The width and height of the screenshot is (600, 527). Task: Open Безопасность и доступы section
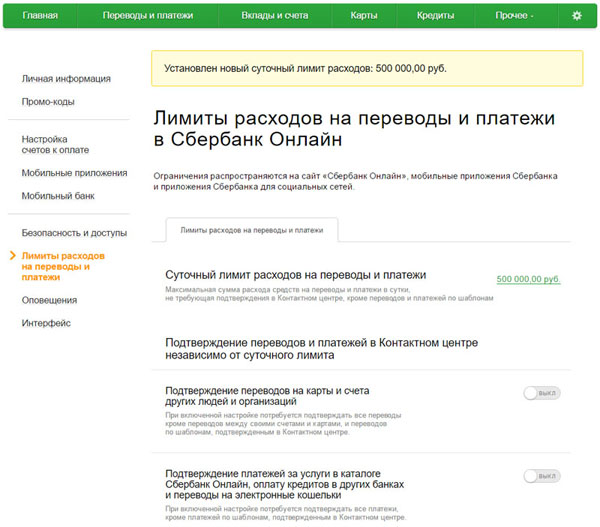click(74, 233)
